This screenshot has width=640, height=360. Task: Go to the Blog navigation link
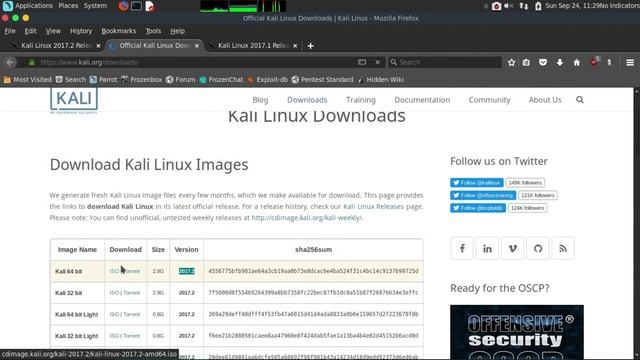(x=260, y=100)
